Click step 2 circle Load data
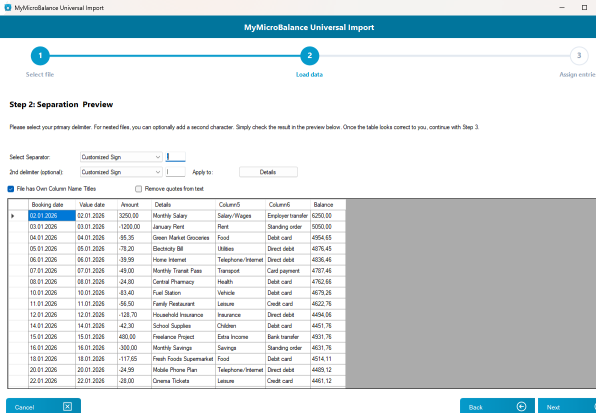The height and width of the screenshot is (413, 596). click(309, 56)
